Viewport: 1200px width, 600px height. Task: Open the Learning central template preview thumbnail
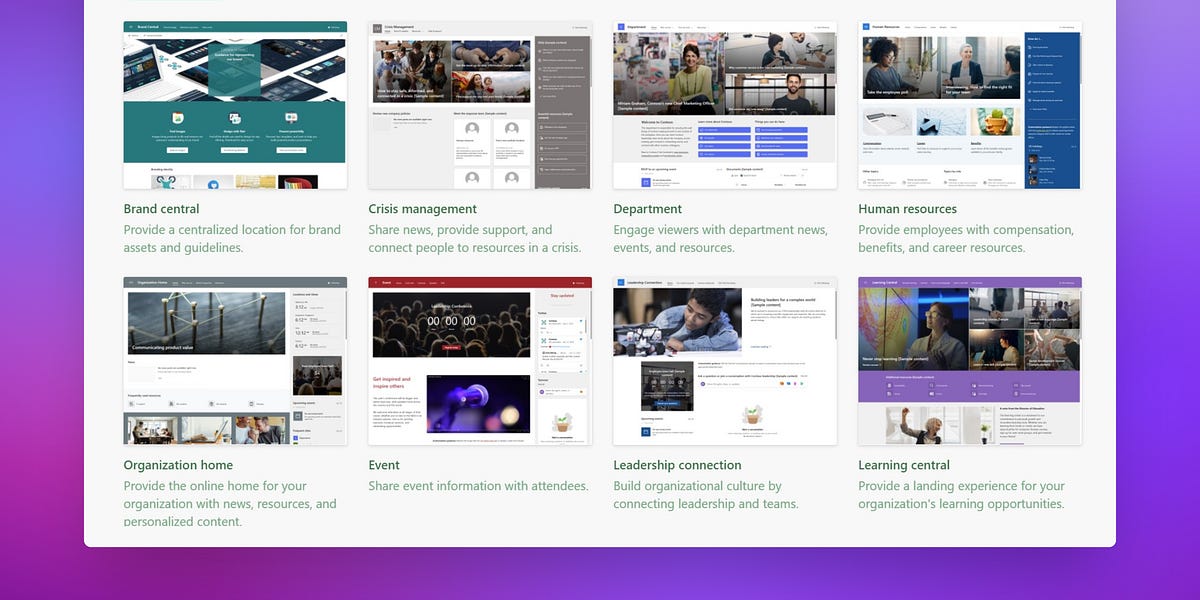click(x=969, y=360)
